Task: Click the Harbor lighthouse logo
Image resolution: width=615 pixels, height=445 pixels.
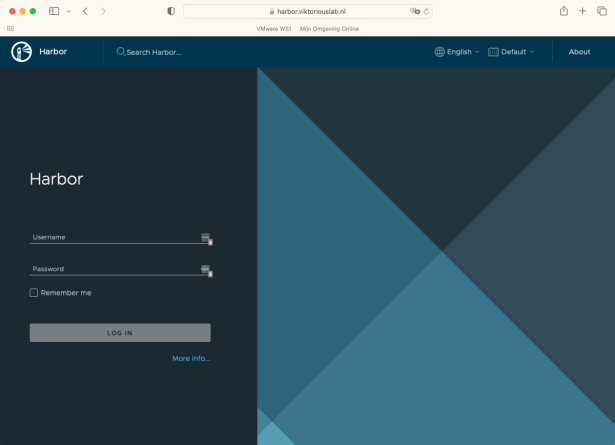Action: (22, 52)
